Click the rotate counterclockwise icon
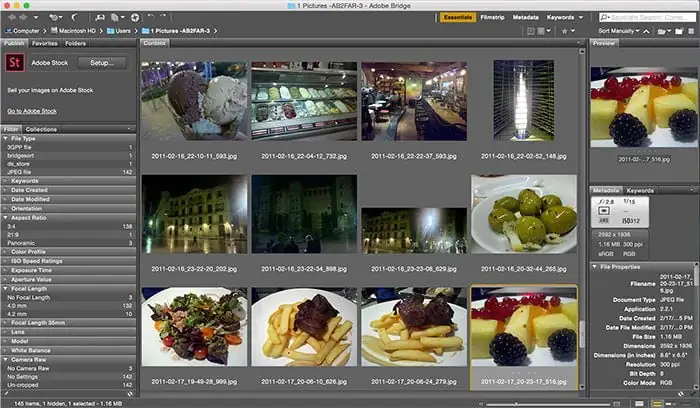700x408 pixels. 150,17
